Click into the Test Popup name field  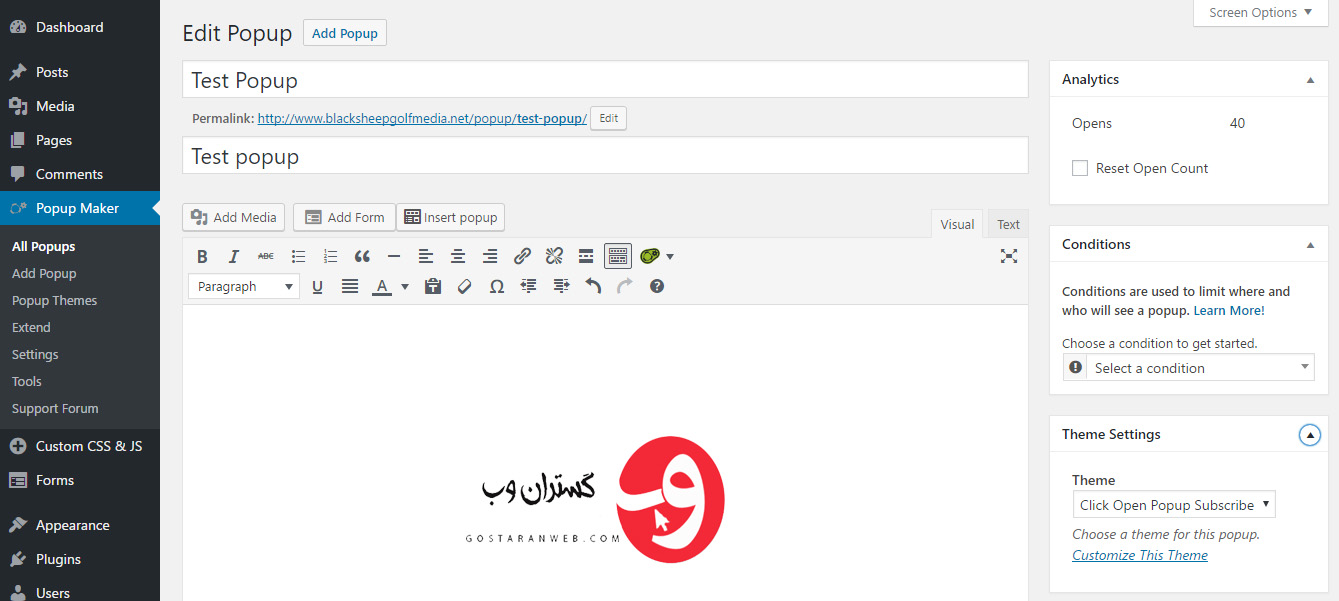605,80
